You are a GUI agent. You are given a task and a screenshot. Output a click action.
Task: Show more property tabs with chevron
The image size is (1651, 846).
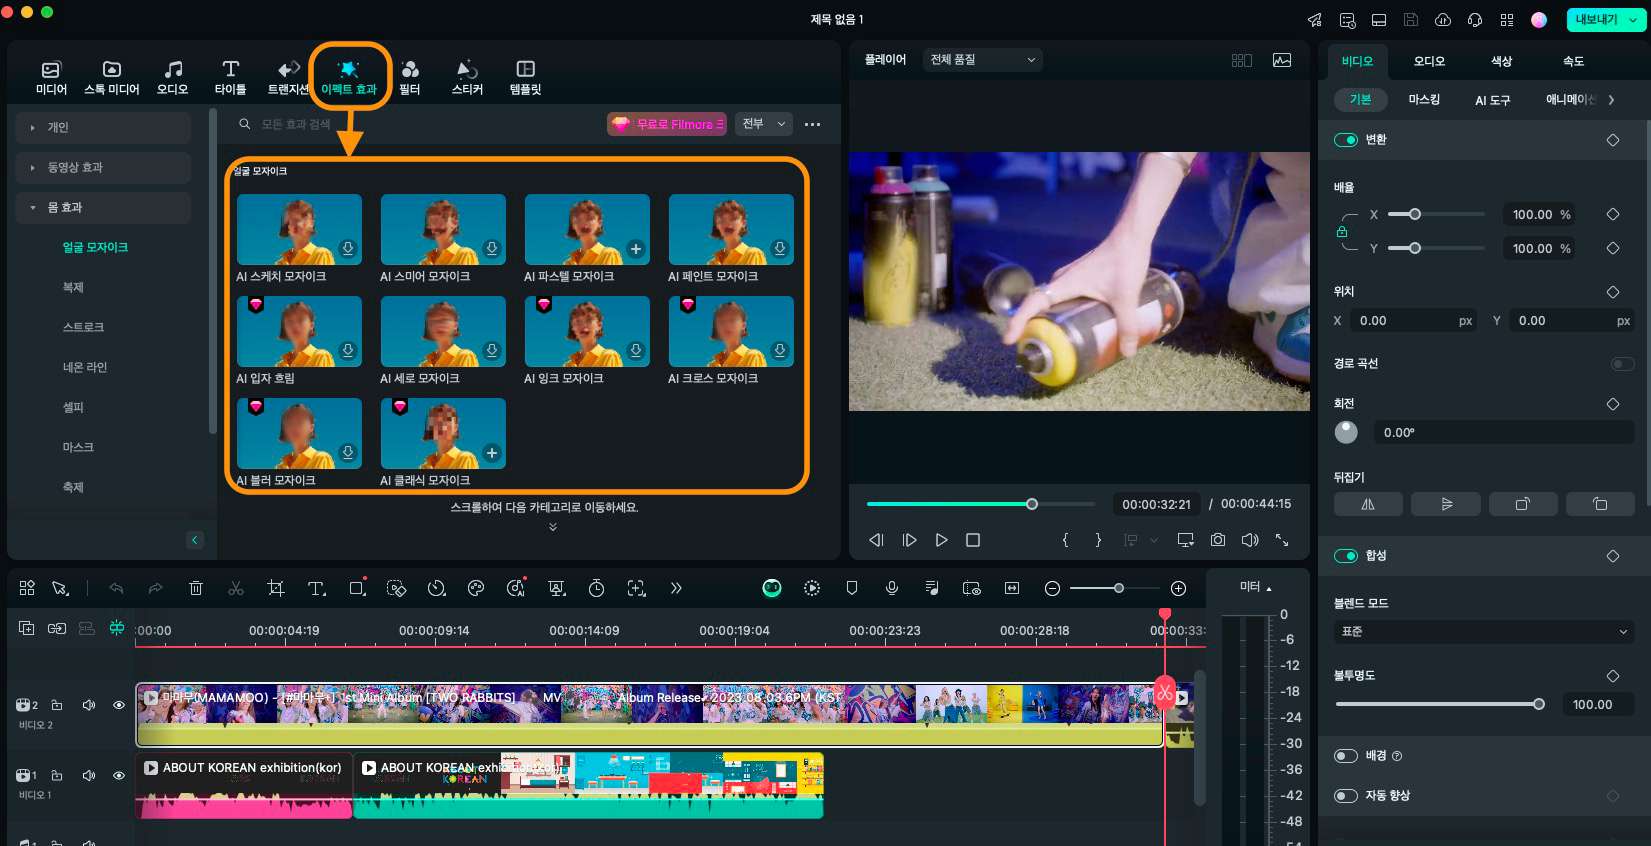(x=1611, y=100)
